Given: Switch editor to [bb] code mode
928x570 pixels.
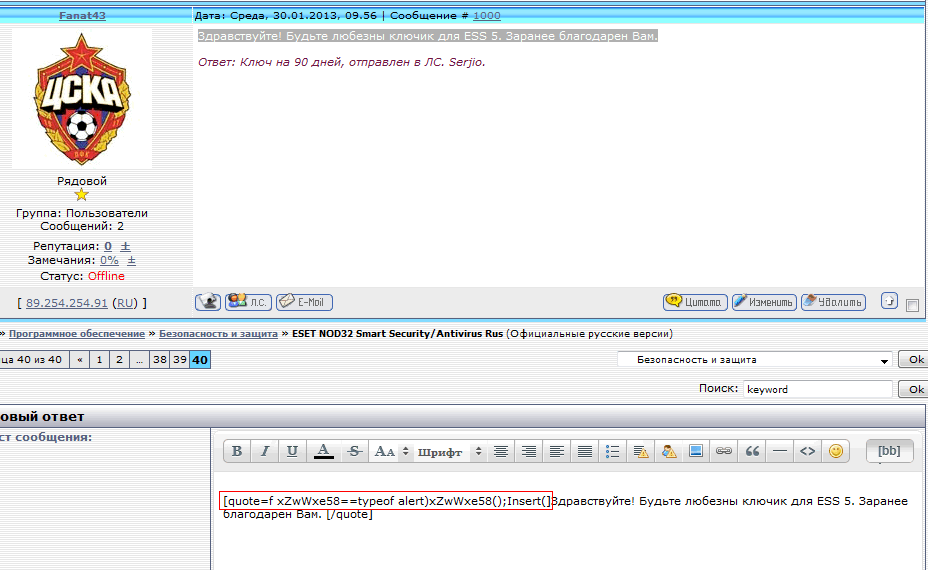Looking at the screenshot, I should 889,451.
